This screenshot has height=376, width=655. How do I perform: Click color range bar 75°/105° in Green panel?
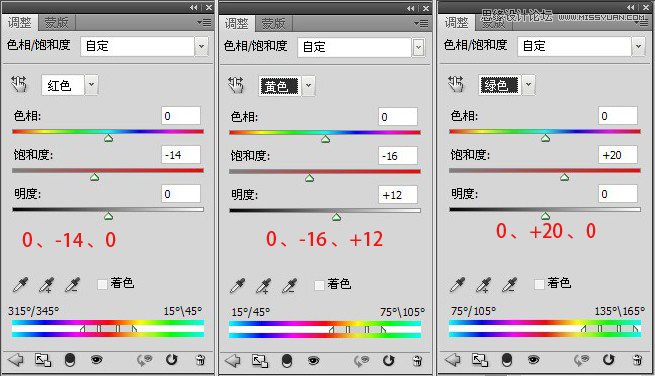pyautogui.click(x=545, y=328)
